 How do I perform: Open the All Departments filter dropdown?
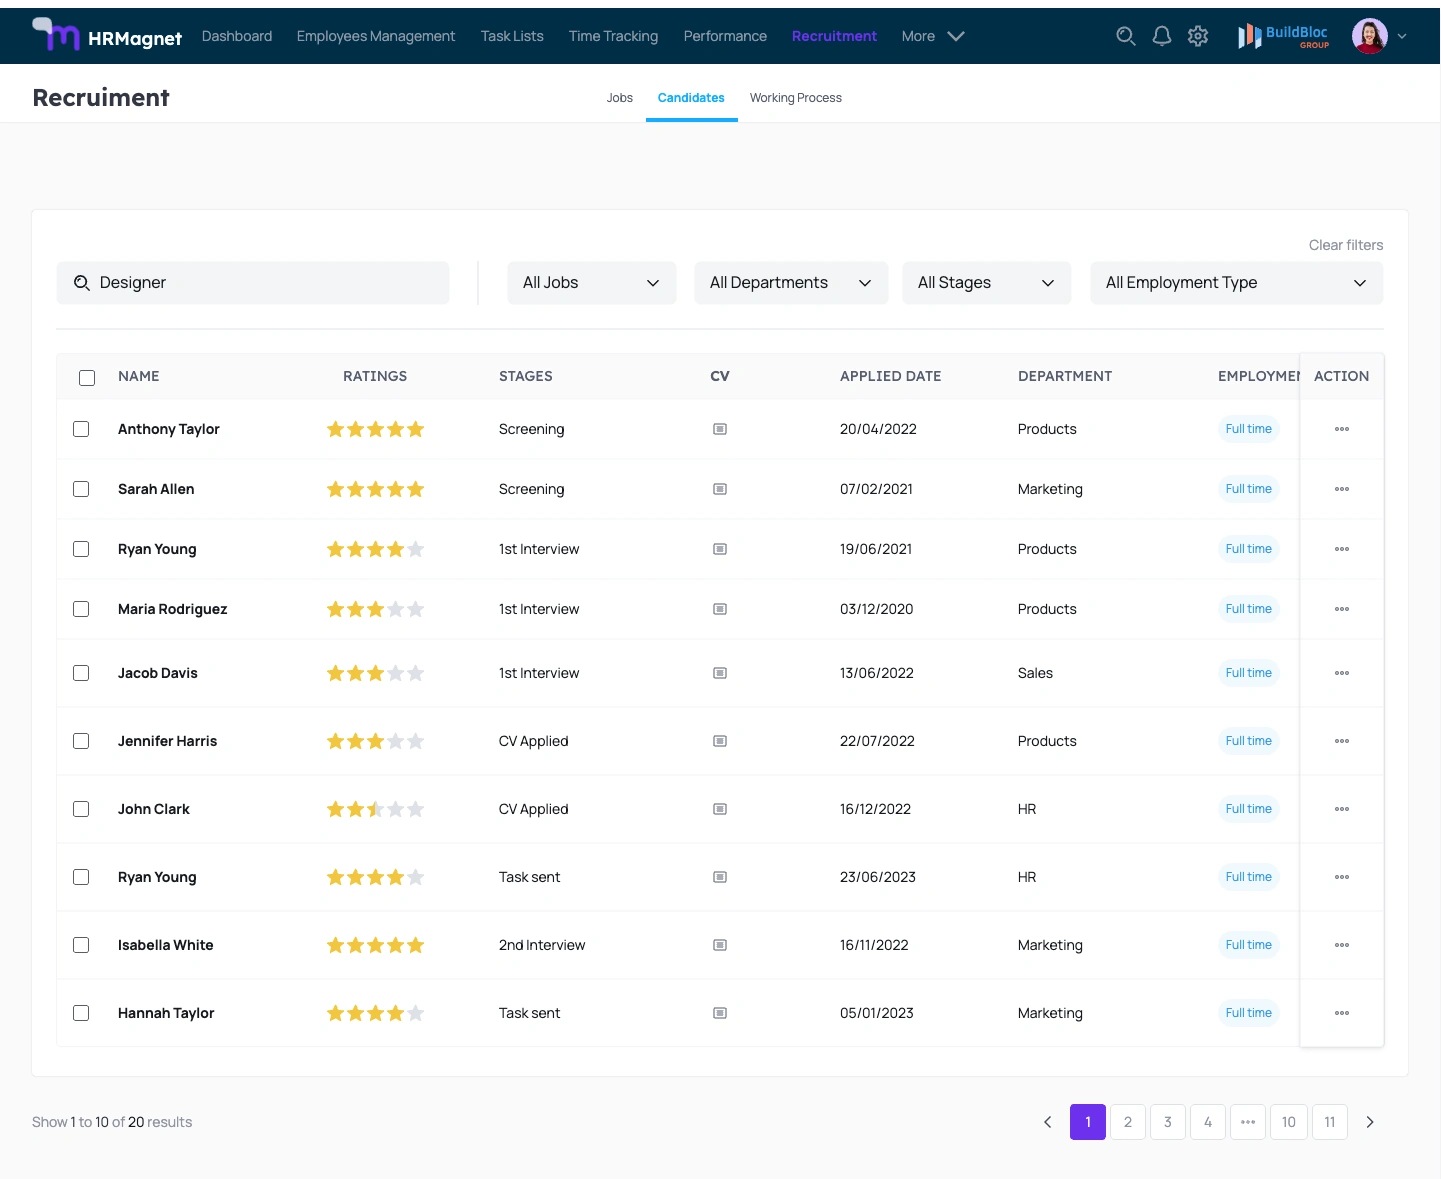click(790, 283)
